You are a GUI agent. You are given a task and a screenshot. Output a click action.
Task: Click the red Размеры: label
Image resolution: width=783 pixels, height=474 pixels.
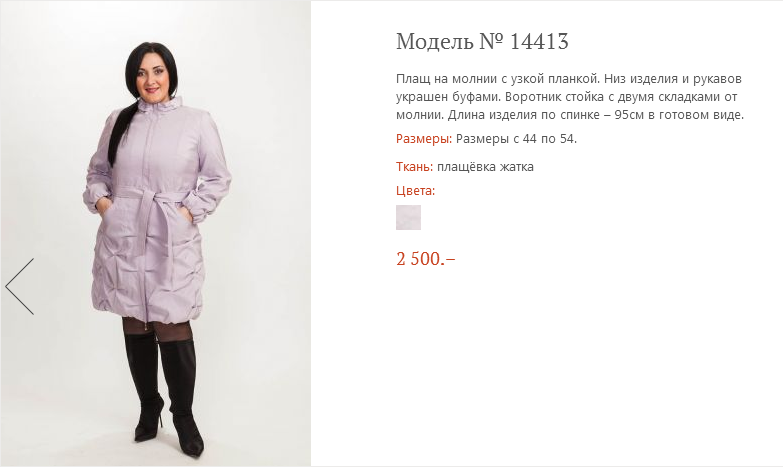[423, 138]
